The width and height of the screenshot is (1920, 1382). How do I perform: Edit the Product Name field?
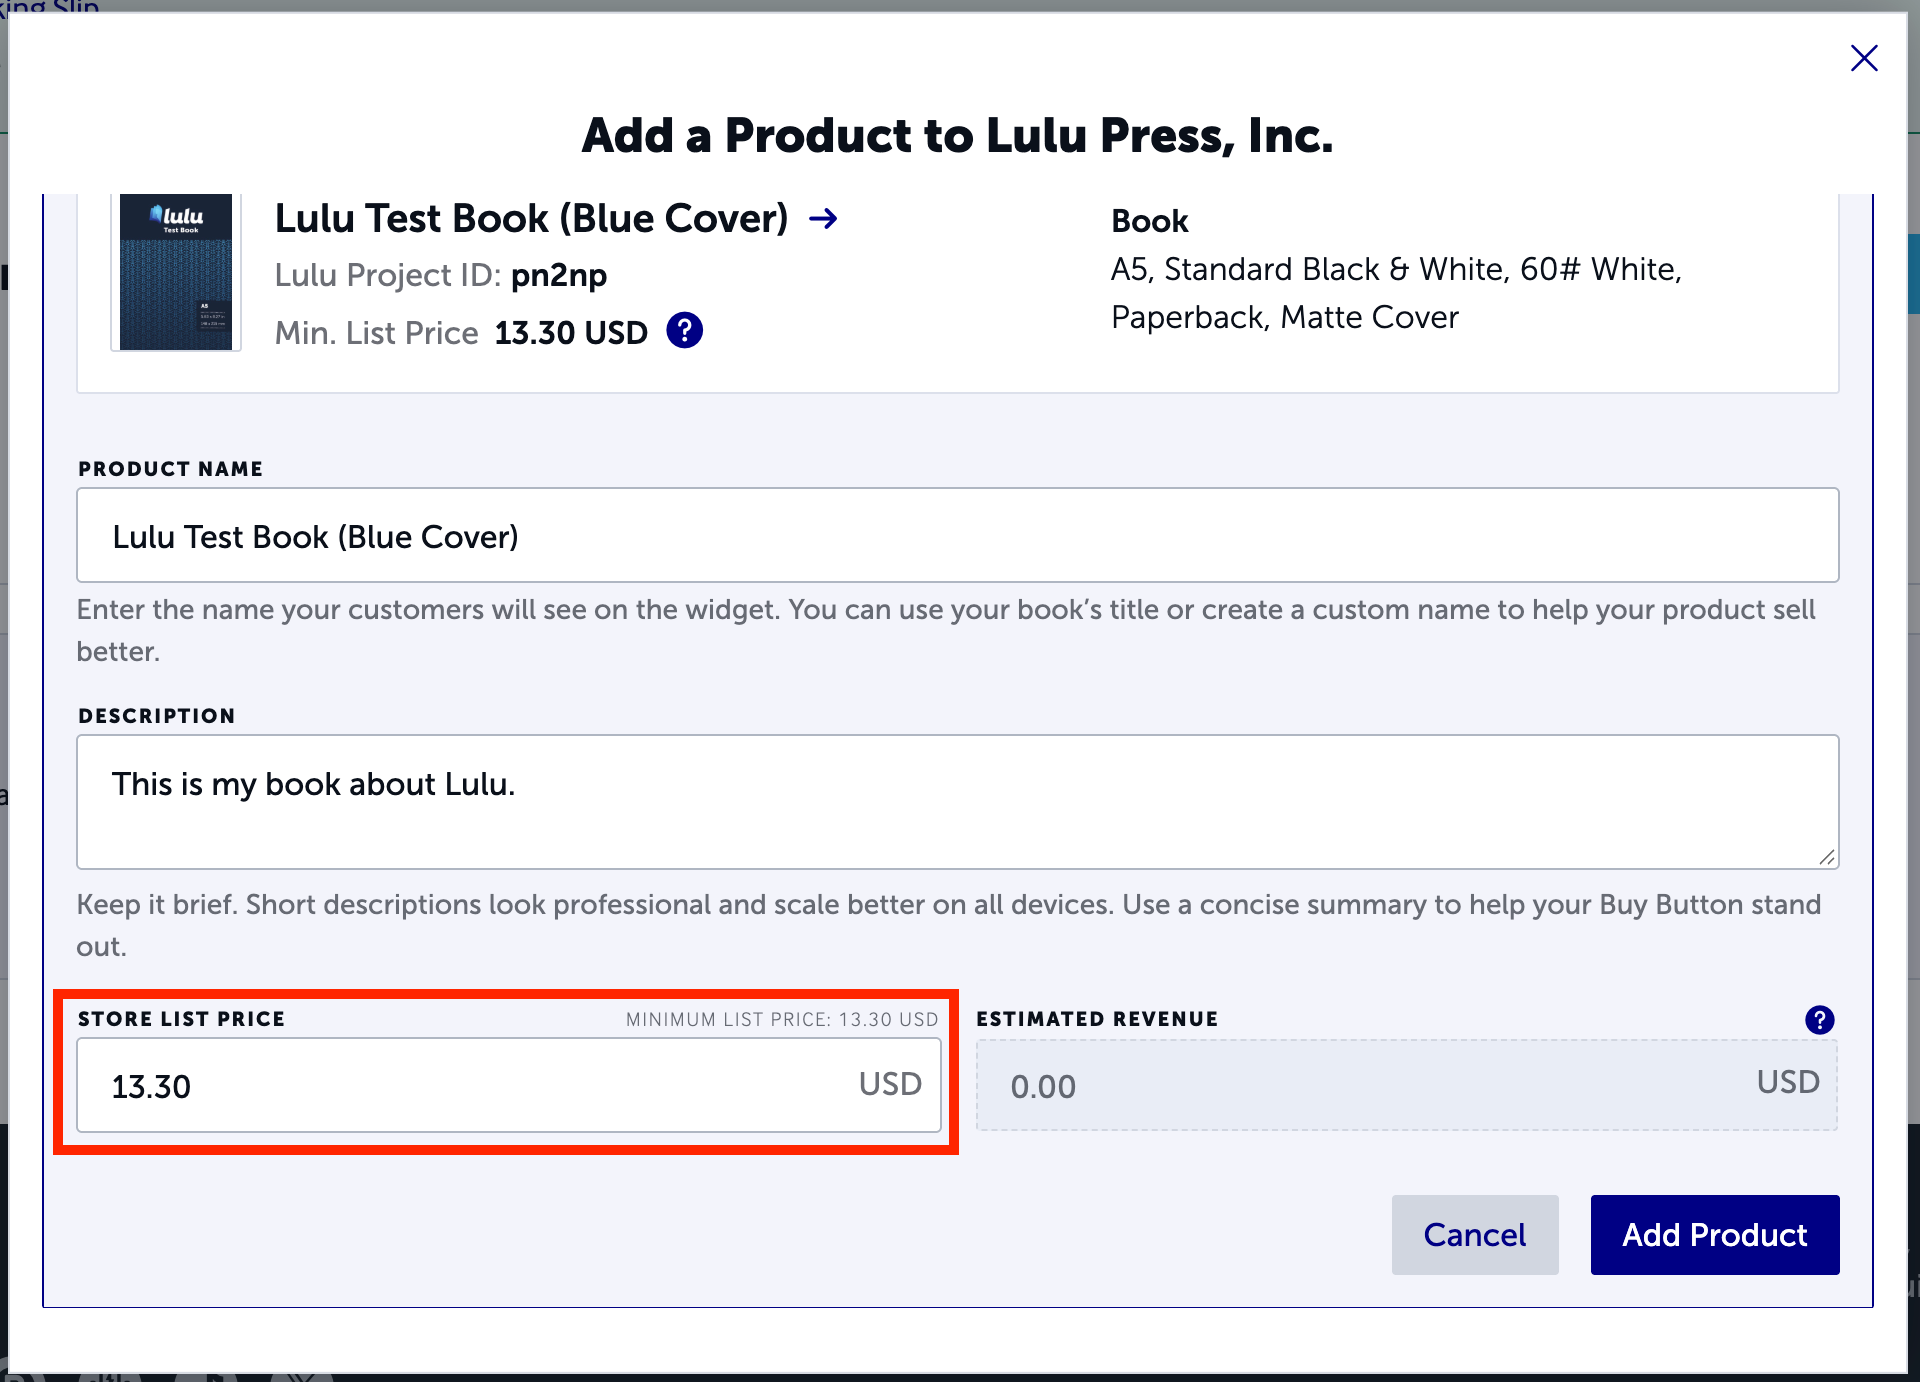click(958, 535)
